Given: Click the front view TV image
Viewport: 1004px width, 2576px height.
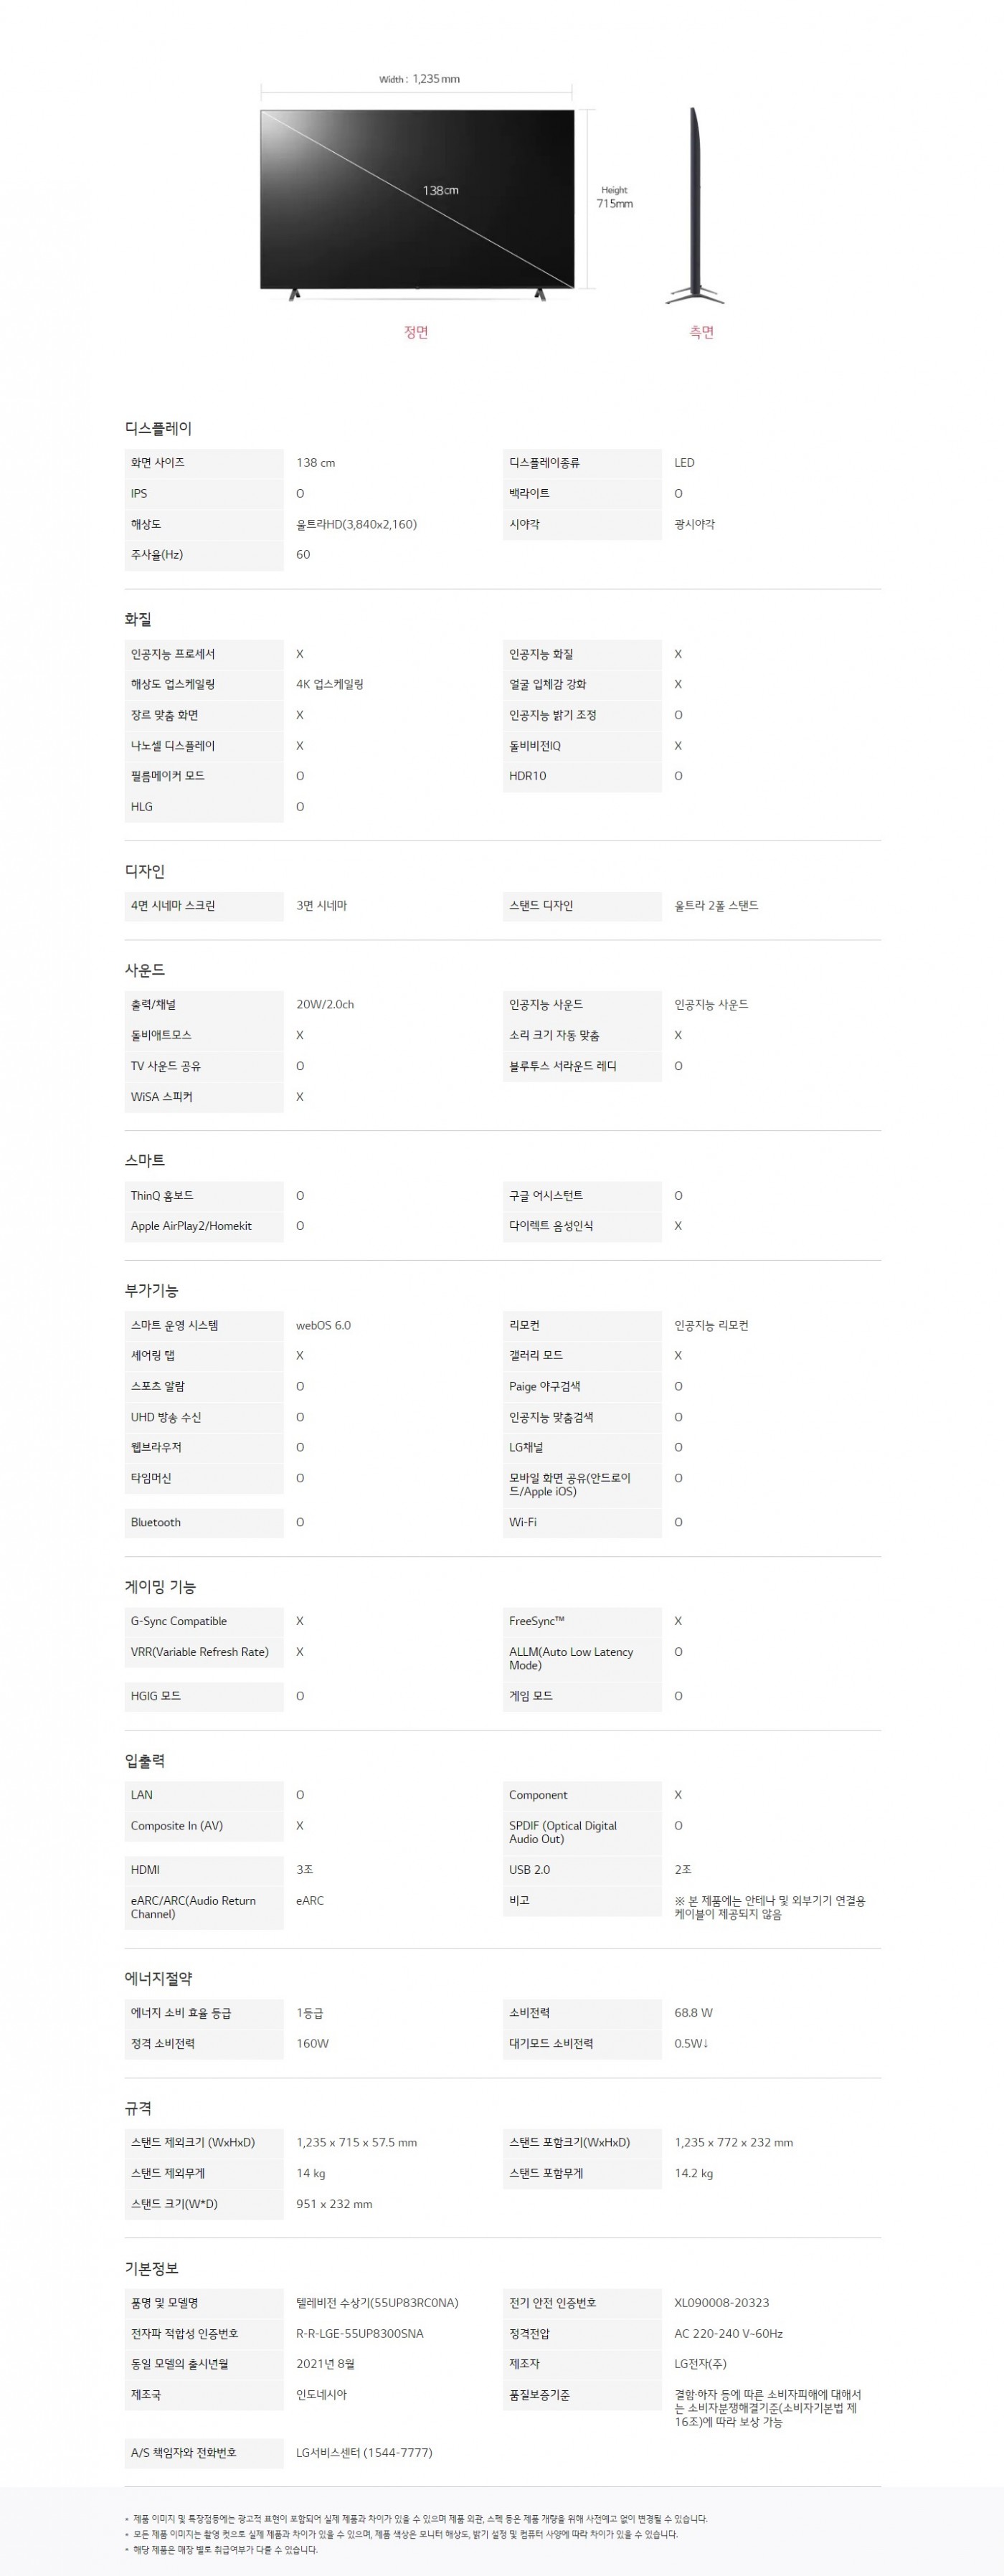Looking at the screenshot, I should [x=417, y=200].
